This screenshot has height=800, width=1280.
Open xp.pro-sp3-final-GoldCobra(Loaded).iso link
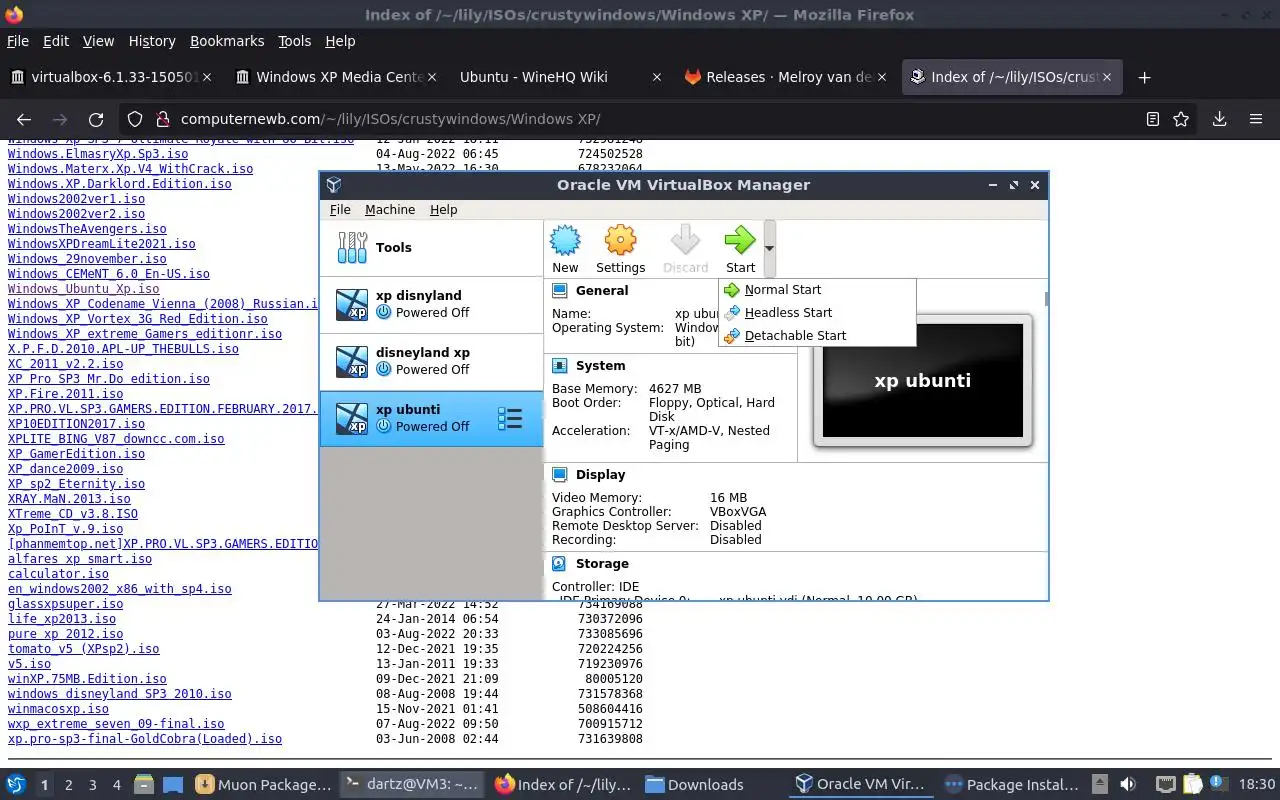coord(145,739)
